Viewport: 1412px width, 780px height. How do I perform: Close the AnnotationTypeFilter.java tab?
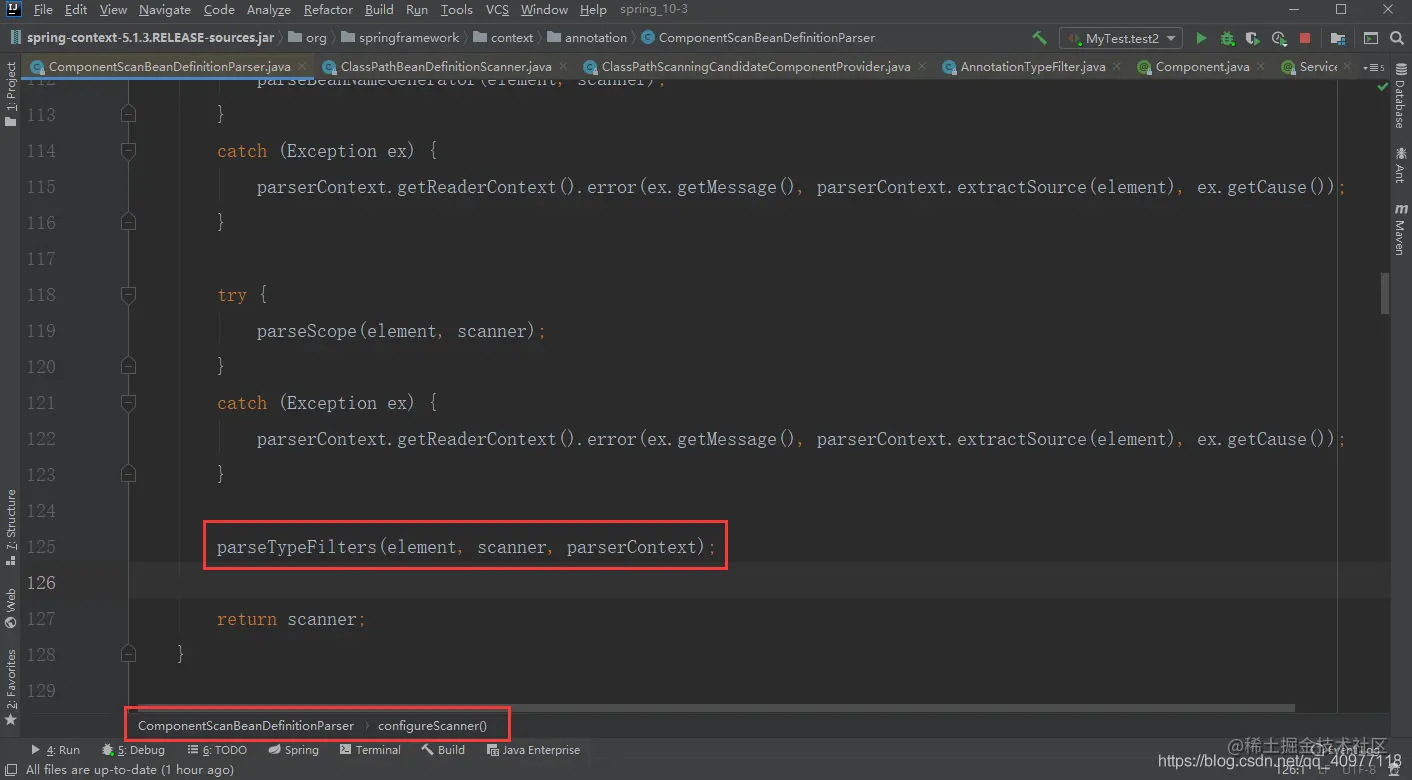[x=1117, y=67]
